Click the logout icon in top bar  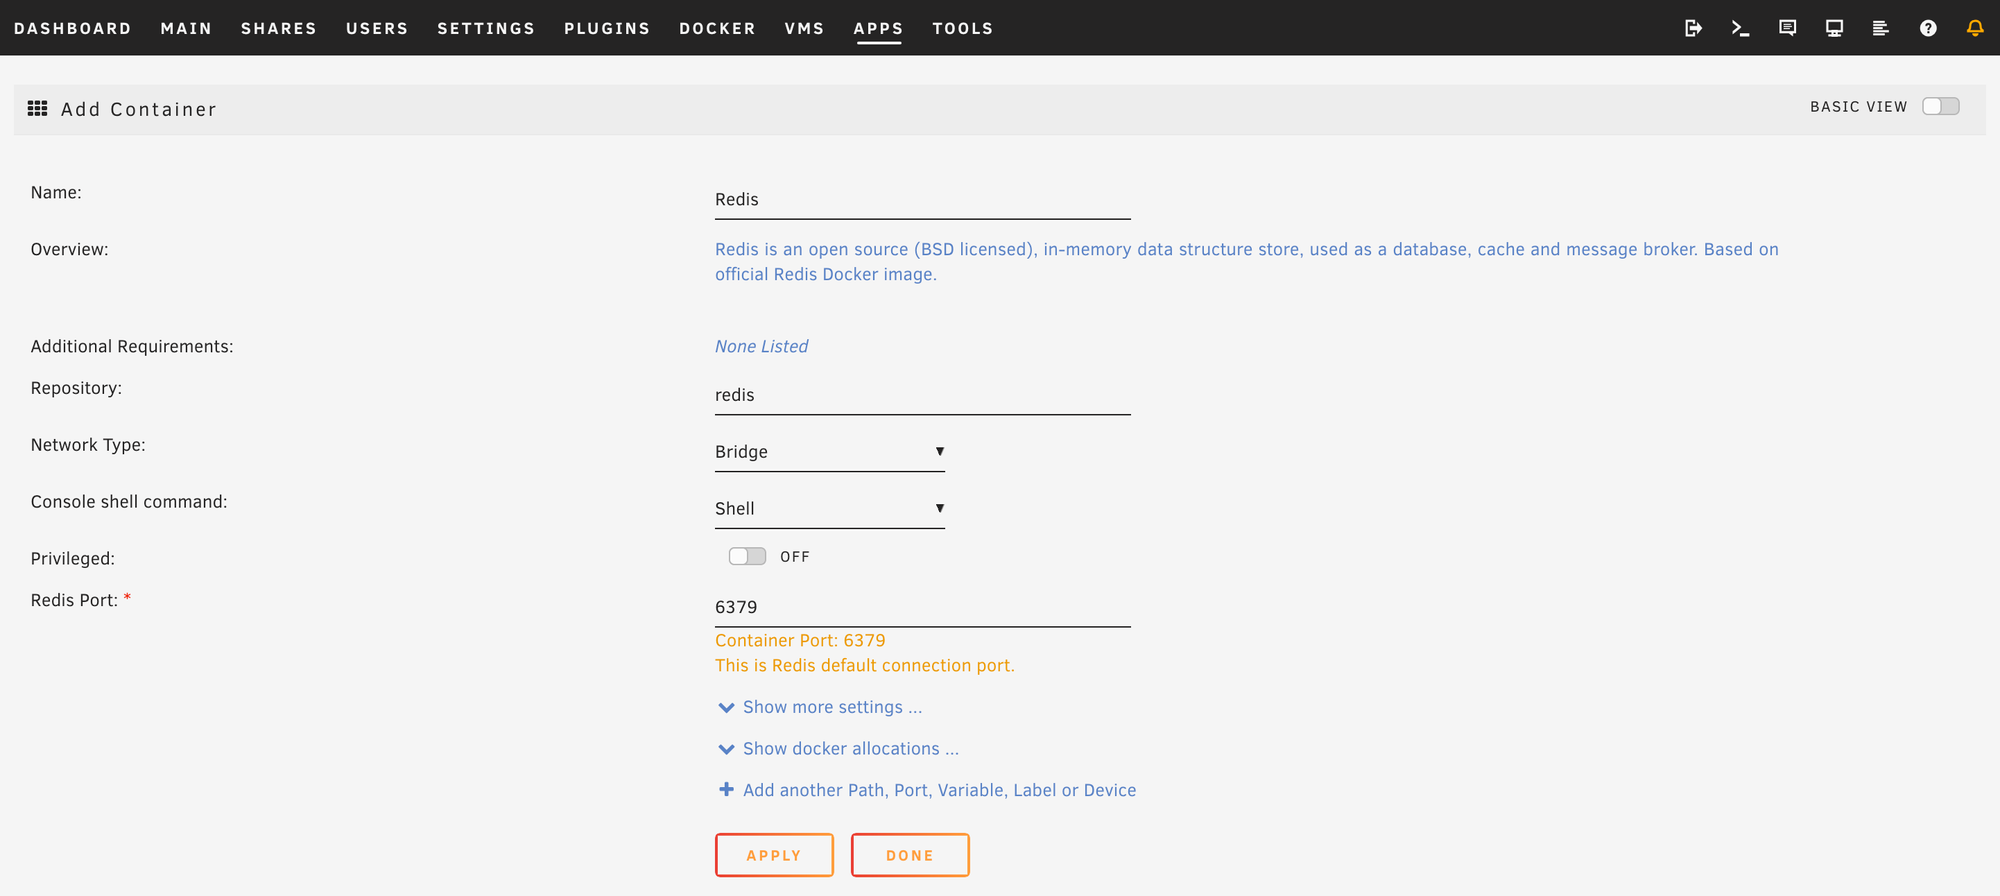point(1693,28)
